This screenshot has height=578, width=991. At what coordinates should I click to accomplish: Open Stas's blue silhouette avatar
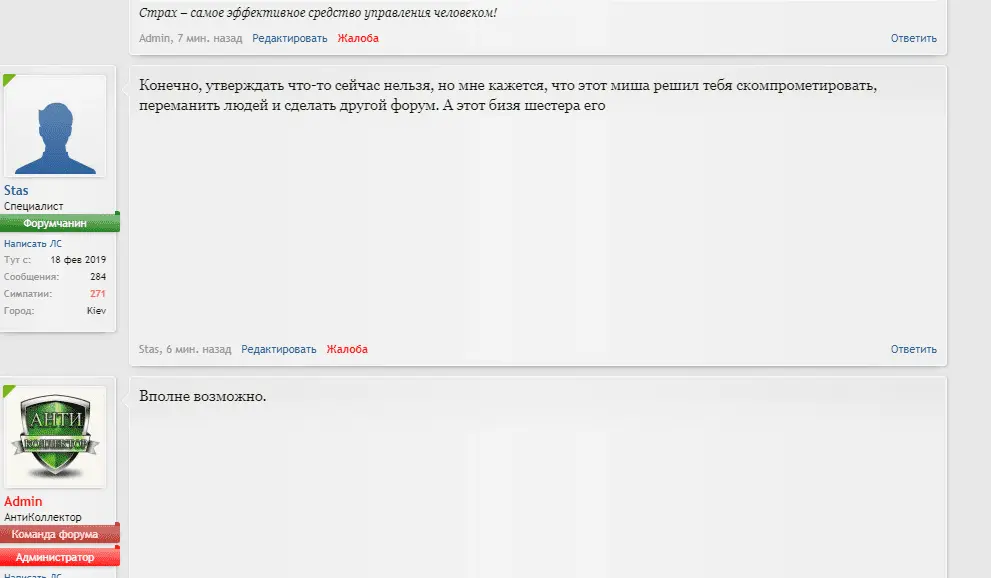click(x=55, y=126)
